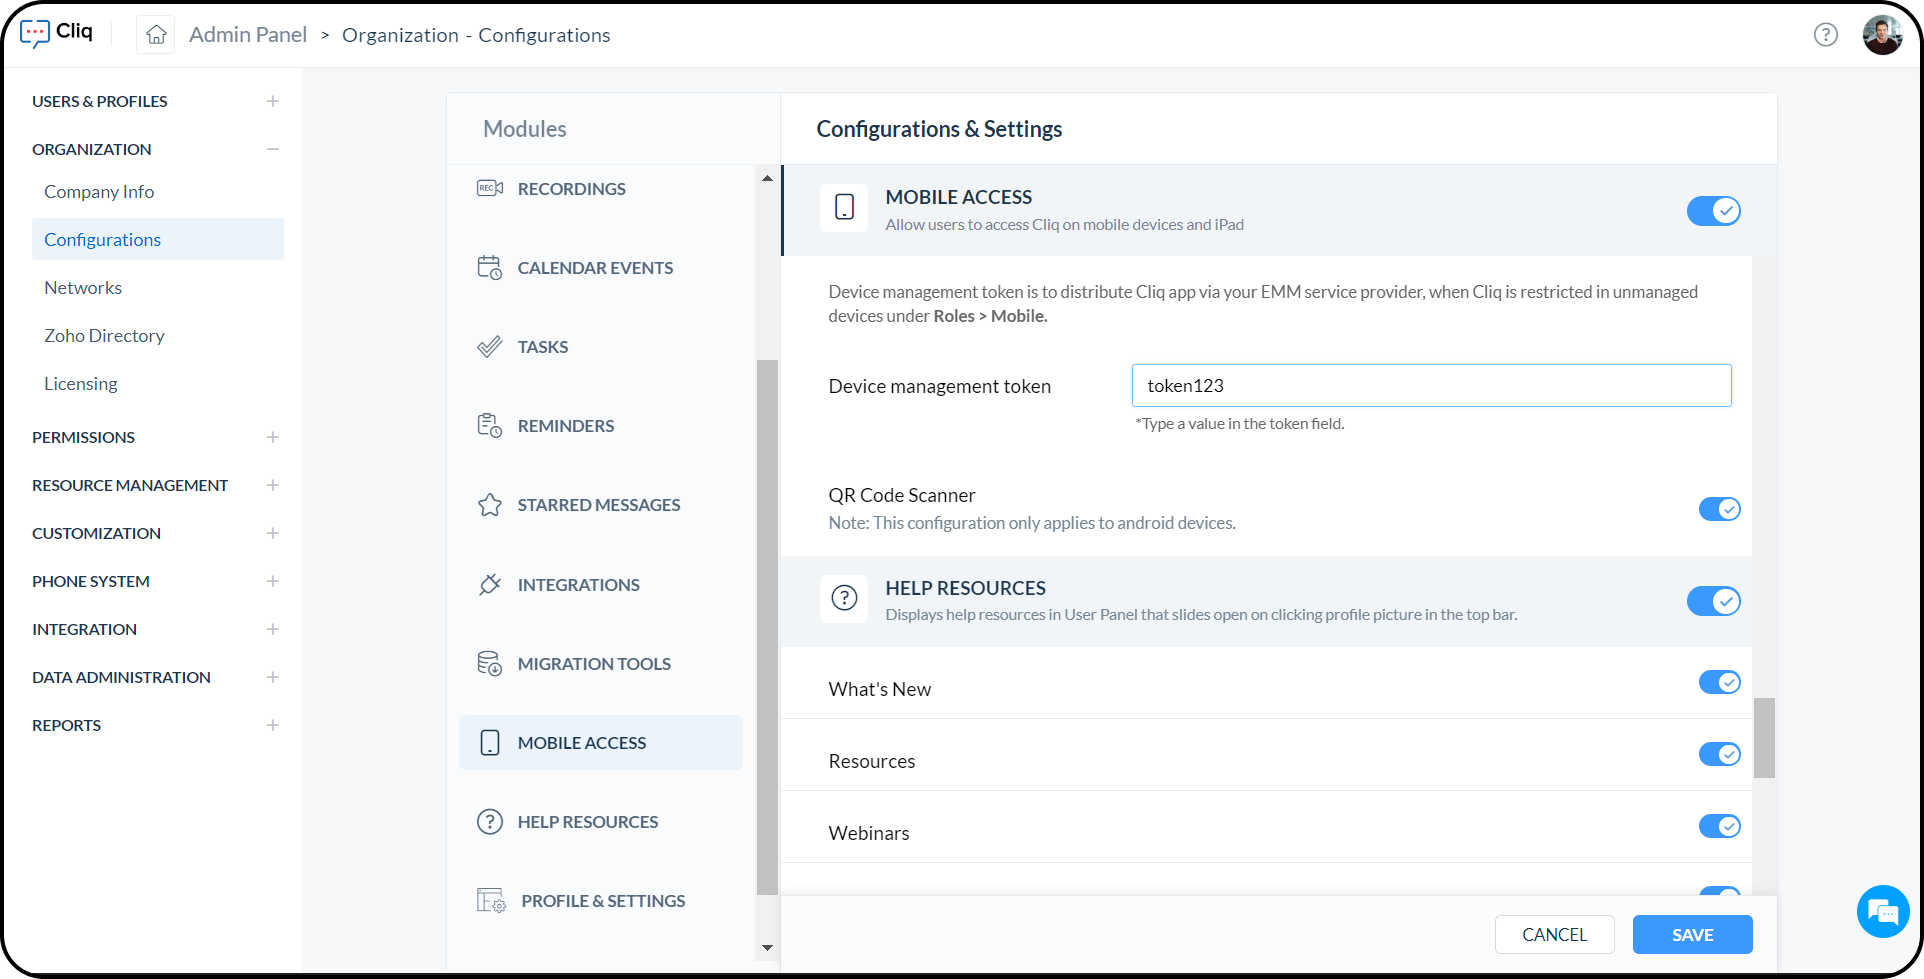
Task: Toggle the Mobile Access switch
Action: pos(1714,210)
